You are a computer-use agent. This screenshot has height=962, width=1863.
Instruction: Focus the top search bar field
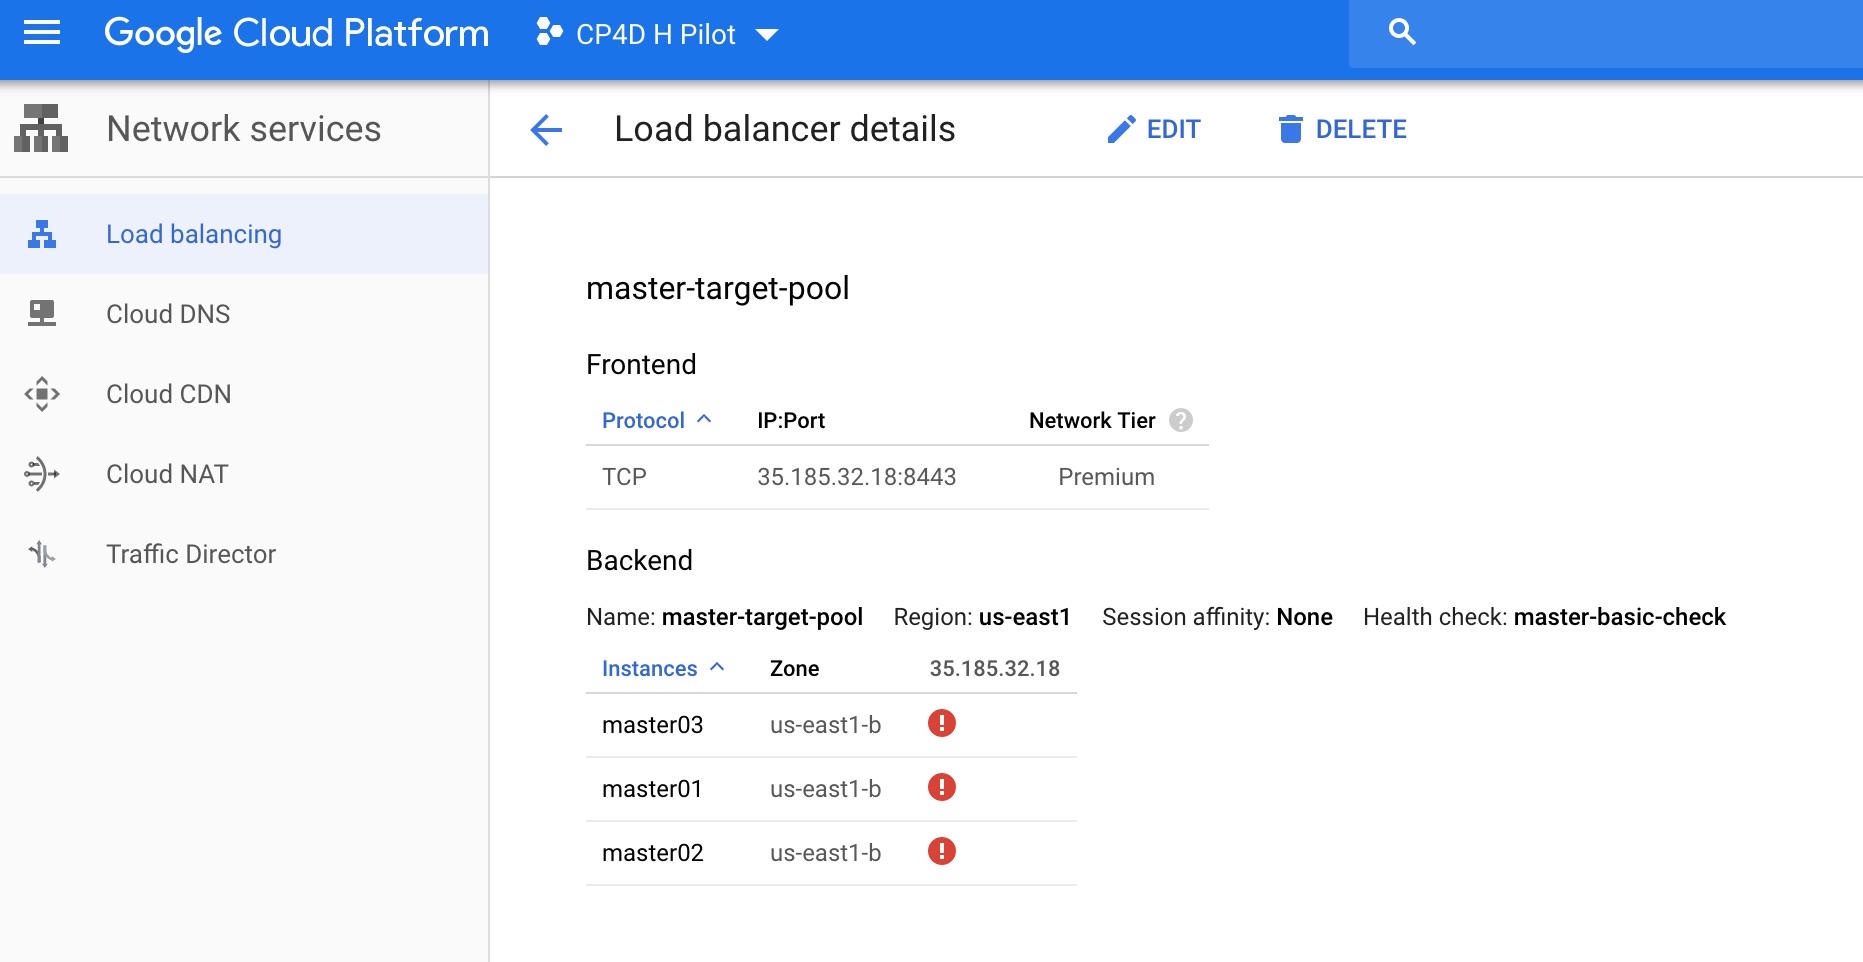tap(1606, 33)
